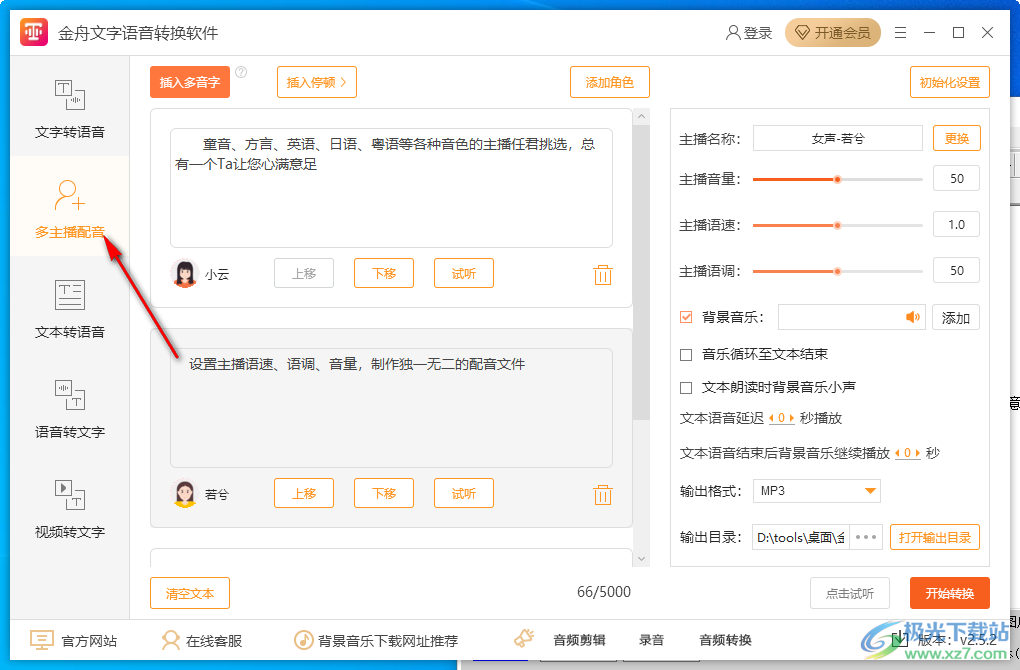Click the speaker icon in 背景音乐 field
The height and width of the screenshot is (670, 1020).
pos(913,316)
